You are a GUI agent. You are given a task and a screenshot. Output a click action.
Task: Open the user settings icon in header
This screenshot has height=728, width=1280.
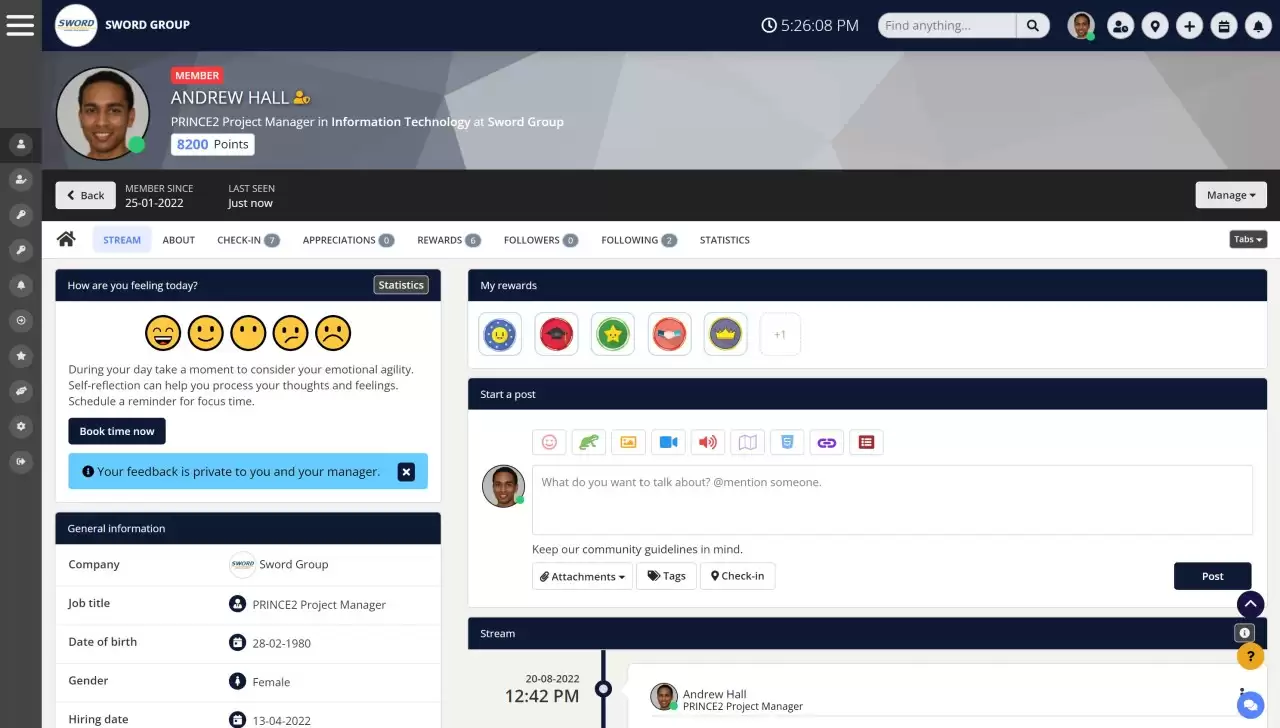[1121, 26]
